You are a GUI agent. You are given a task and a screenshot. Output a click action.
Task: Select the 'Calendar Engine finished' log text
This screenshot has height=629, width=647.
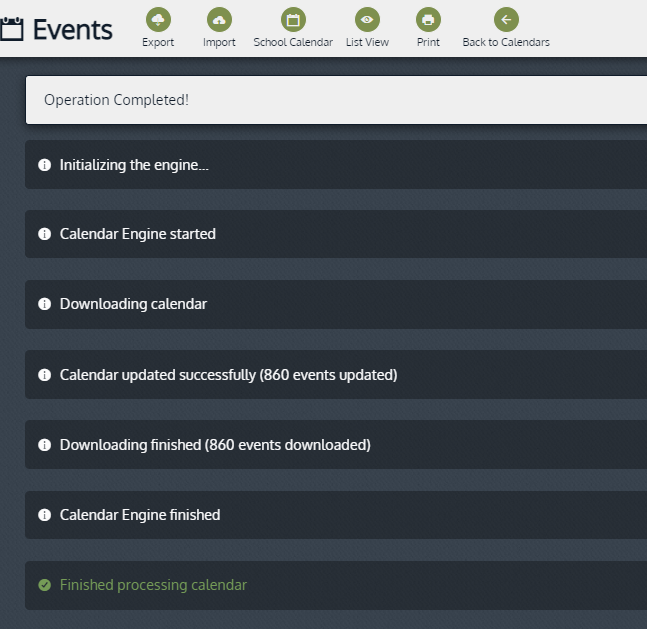pos(140,515)
